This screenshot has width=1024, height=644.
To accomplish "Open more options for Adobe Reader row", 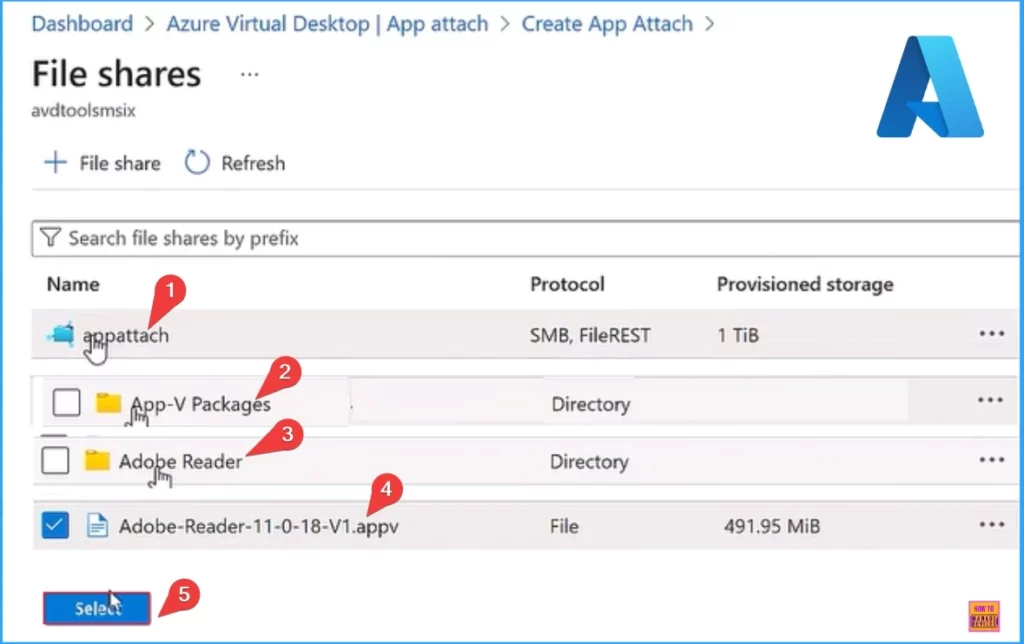I will tap(991, 460).
